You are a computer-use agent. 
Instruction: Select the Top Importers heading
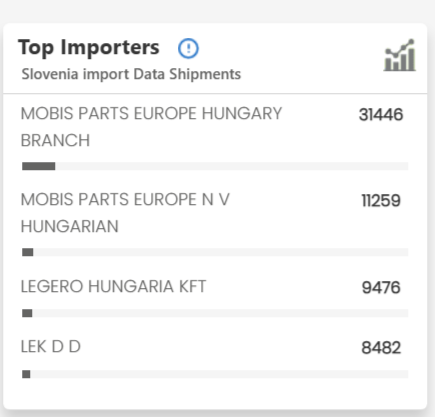89,47
